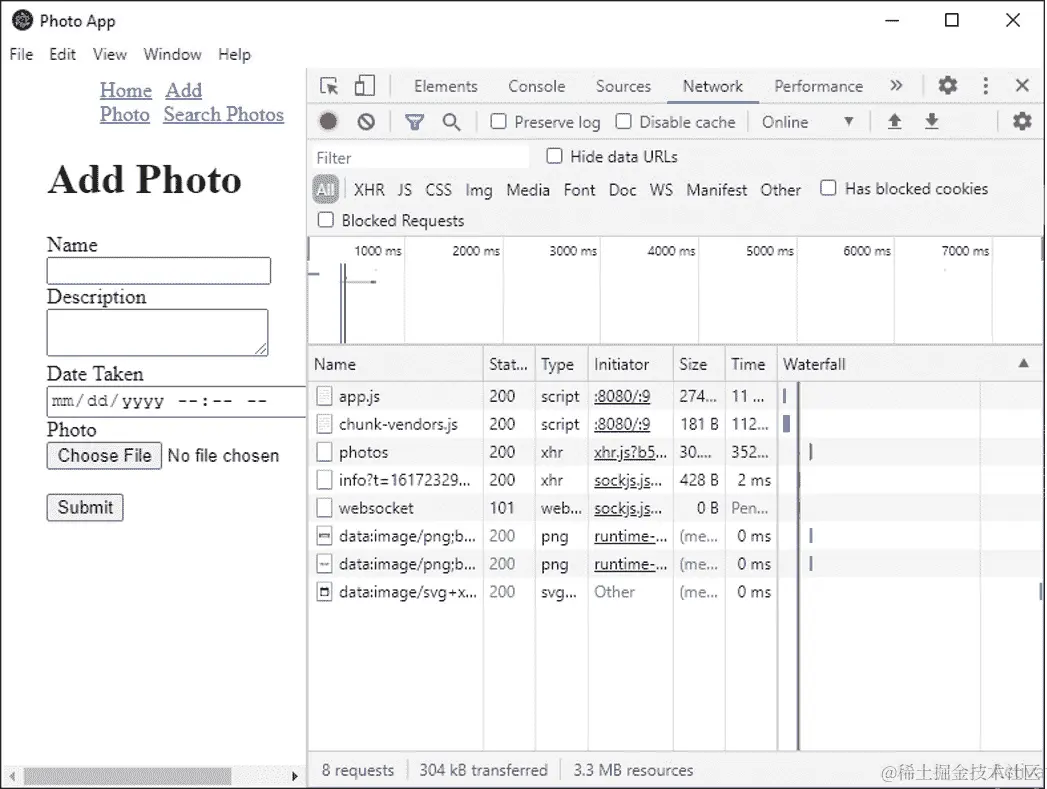
Task: Open the Sources tab
Action: pyautogui.click(x=623, y=86)
